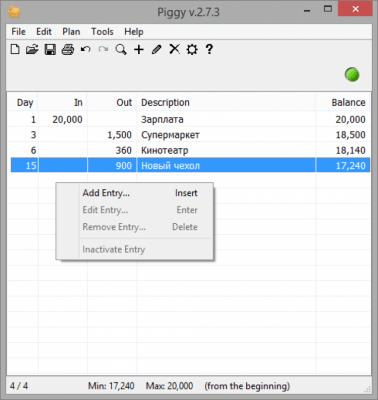Choose Add Entry... from context menu
This screenshot has width=378, height=400.
(x=135, y=193)
